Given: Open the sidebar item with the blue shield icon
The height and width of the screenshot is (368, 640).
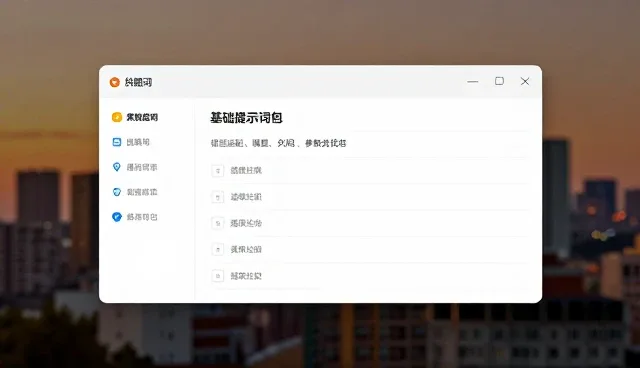Looking at the screenshot, I should [134, 192].
